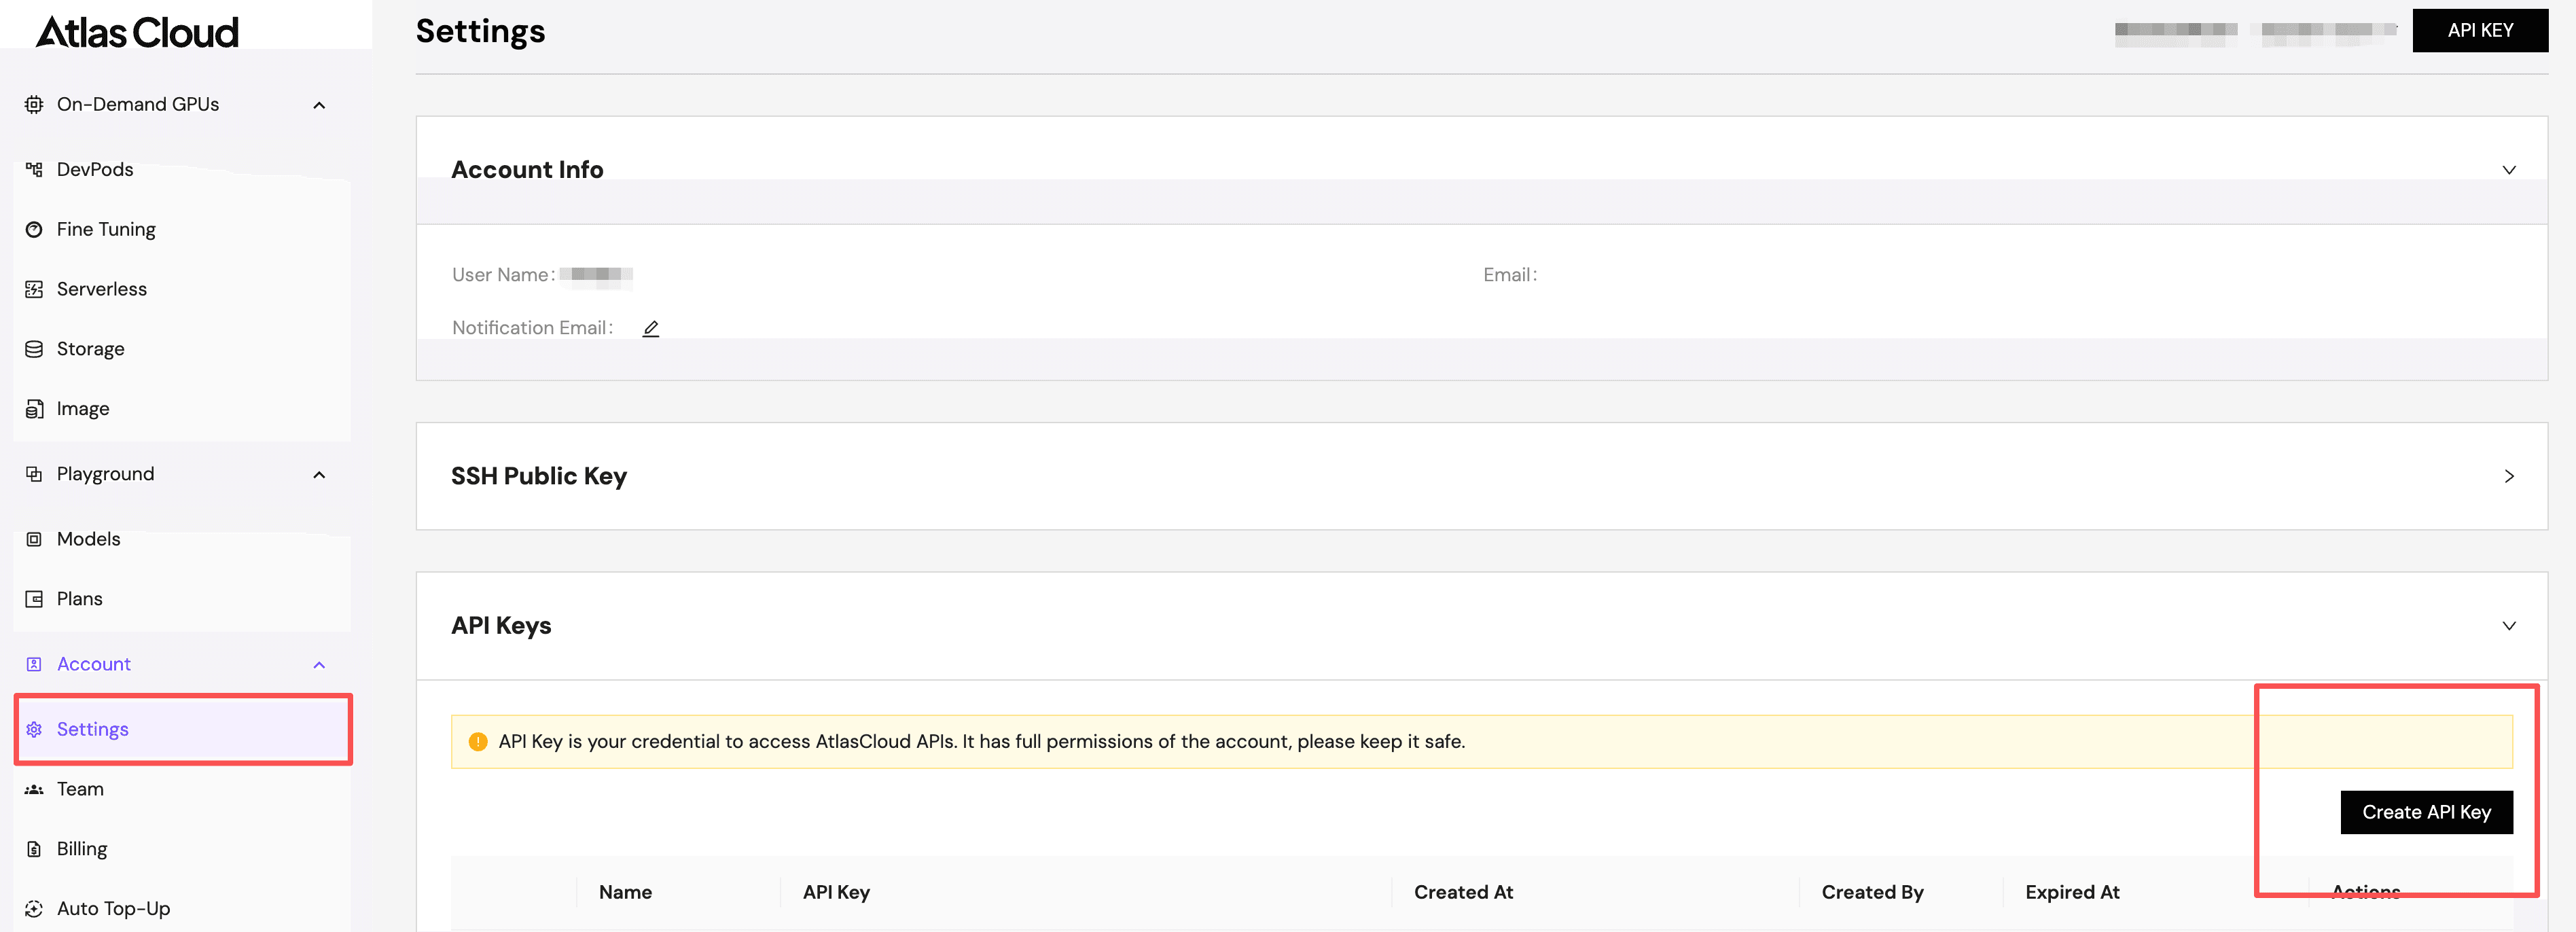Screen dimensions: 2576x932
Task: Click the black API KEY button
Action: coord(2480,30)
